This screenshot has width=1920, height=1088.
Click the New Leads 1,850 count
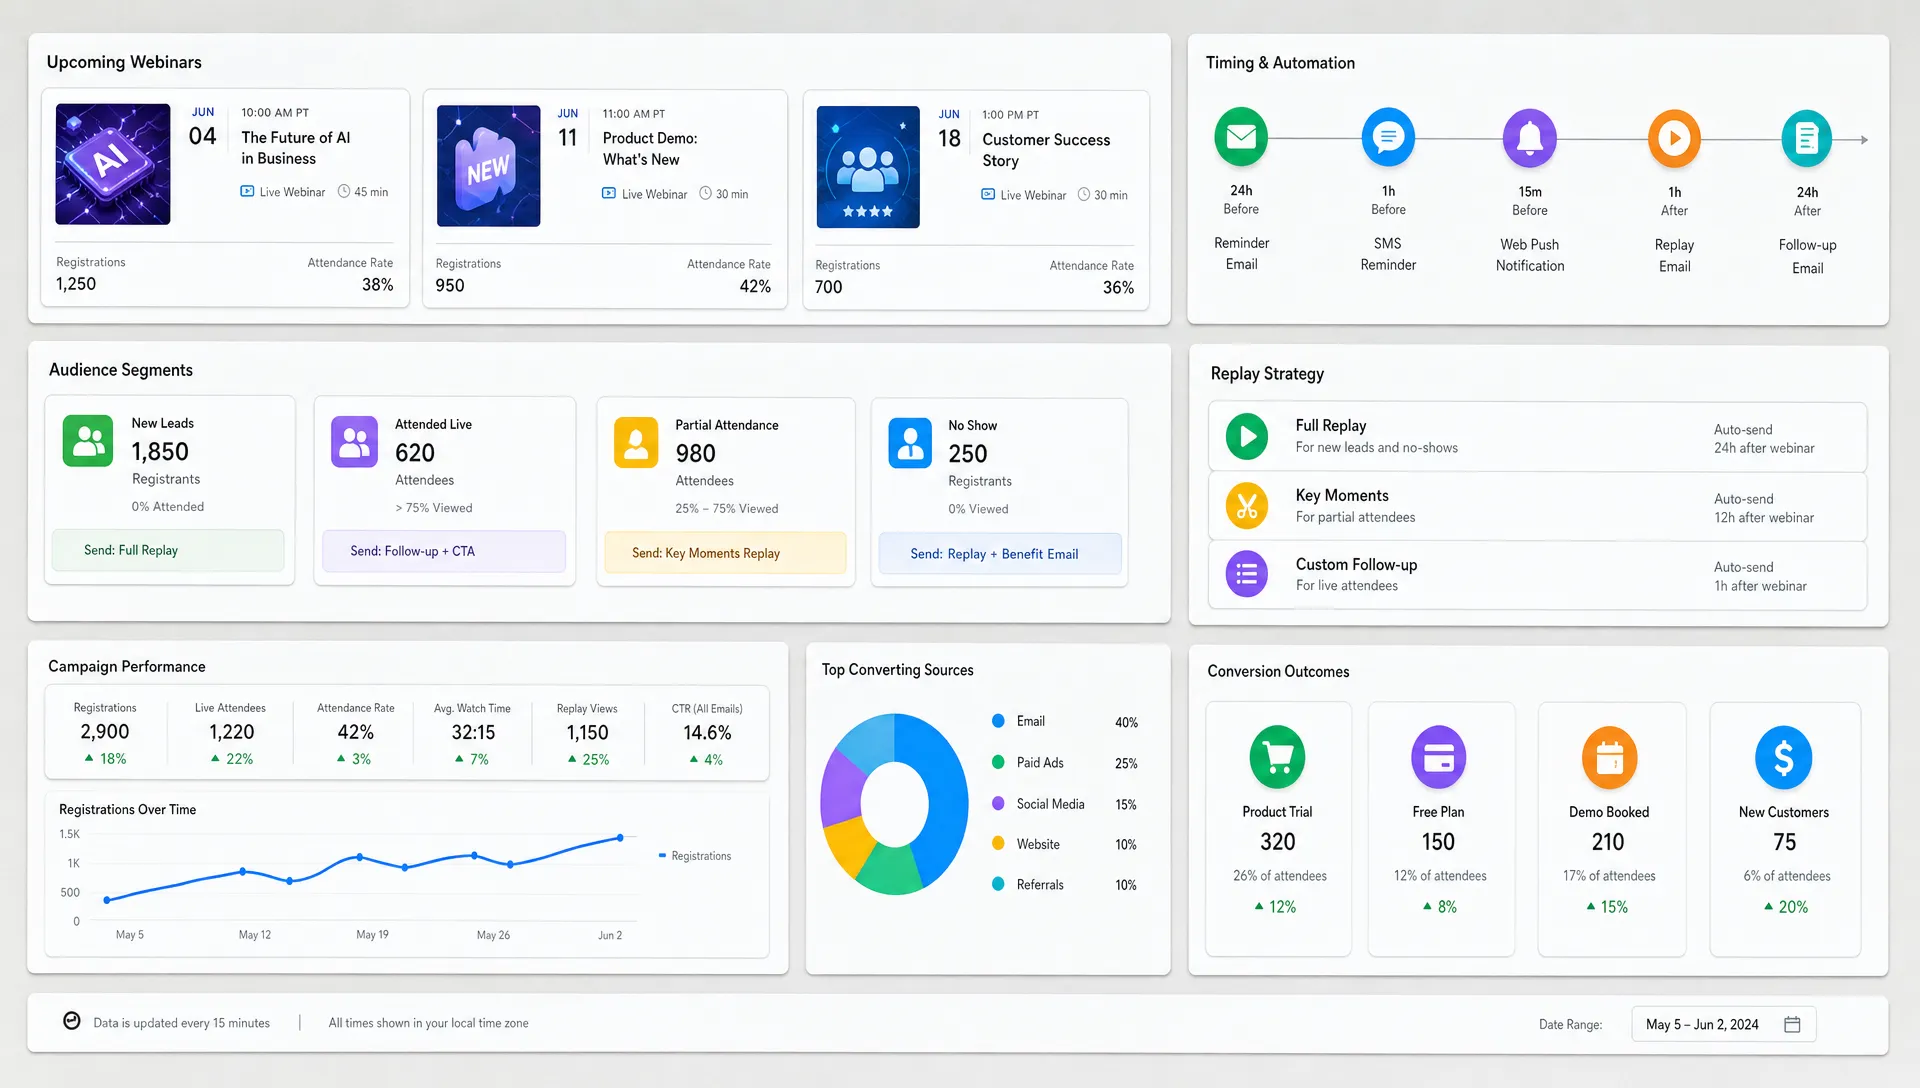coord(160,452)
